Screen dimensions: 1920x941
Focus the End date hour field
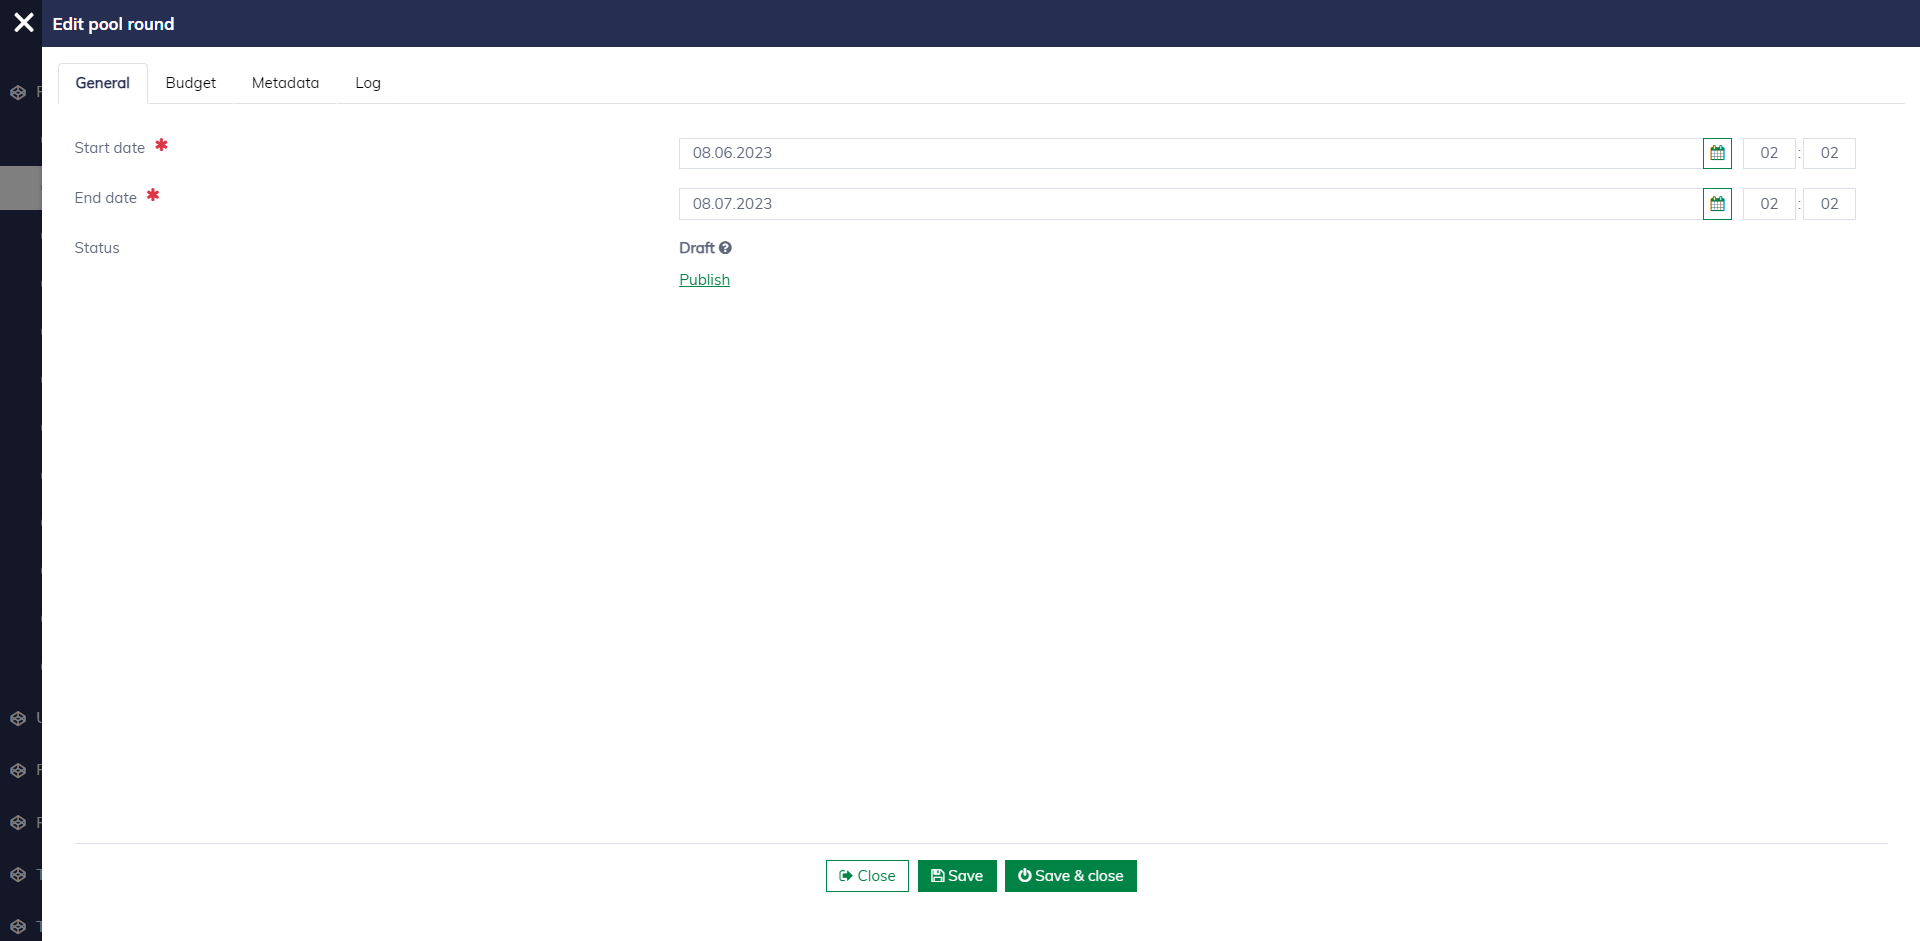pos(1768,204)
